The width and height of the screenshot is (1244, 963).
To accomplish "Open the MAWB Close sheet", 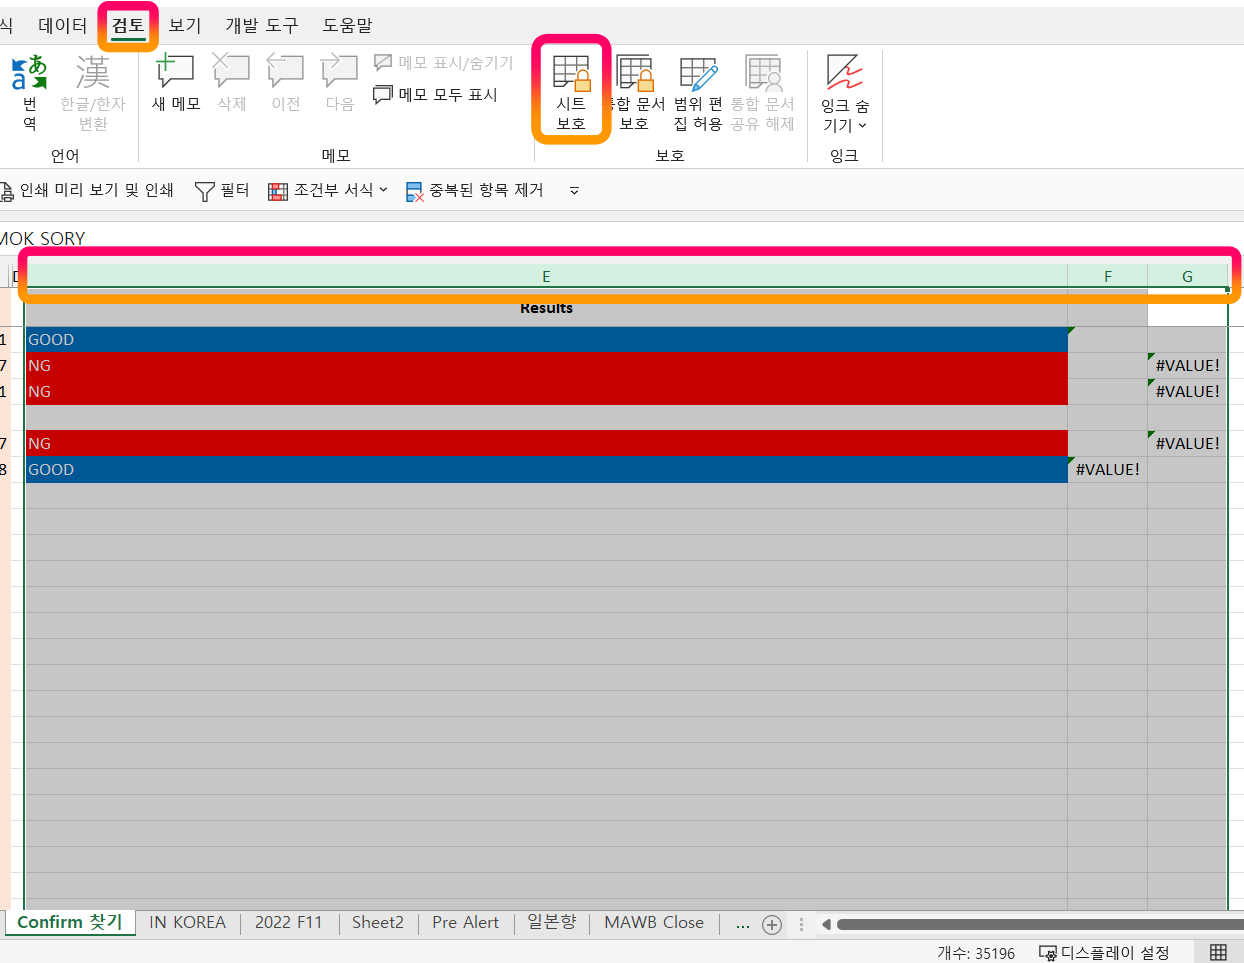I will click(x=654, y=922).
